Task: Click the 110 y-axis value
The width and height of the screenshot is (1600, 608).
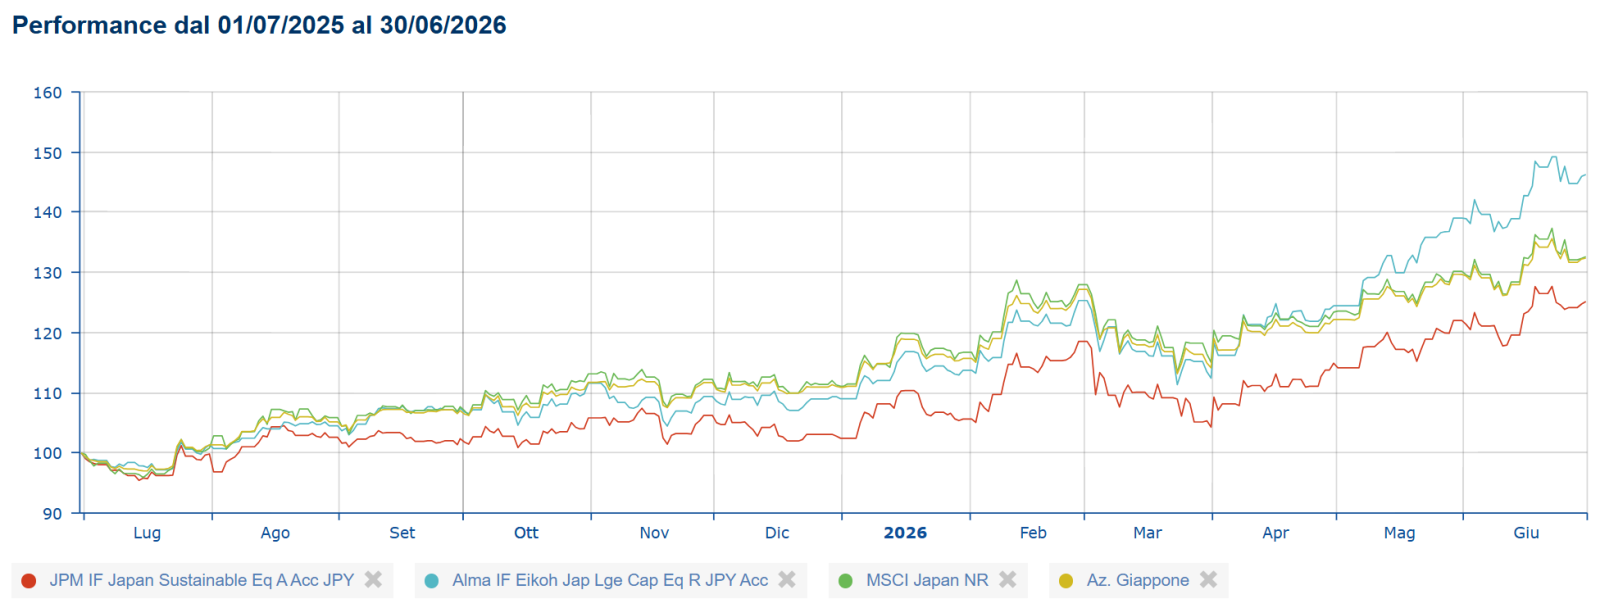Action: (47, 393)
